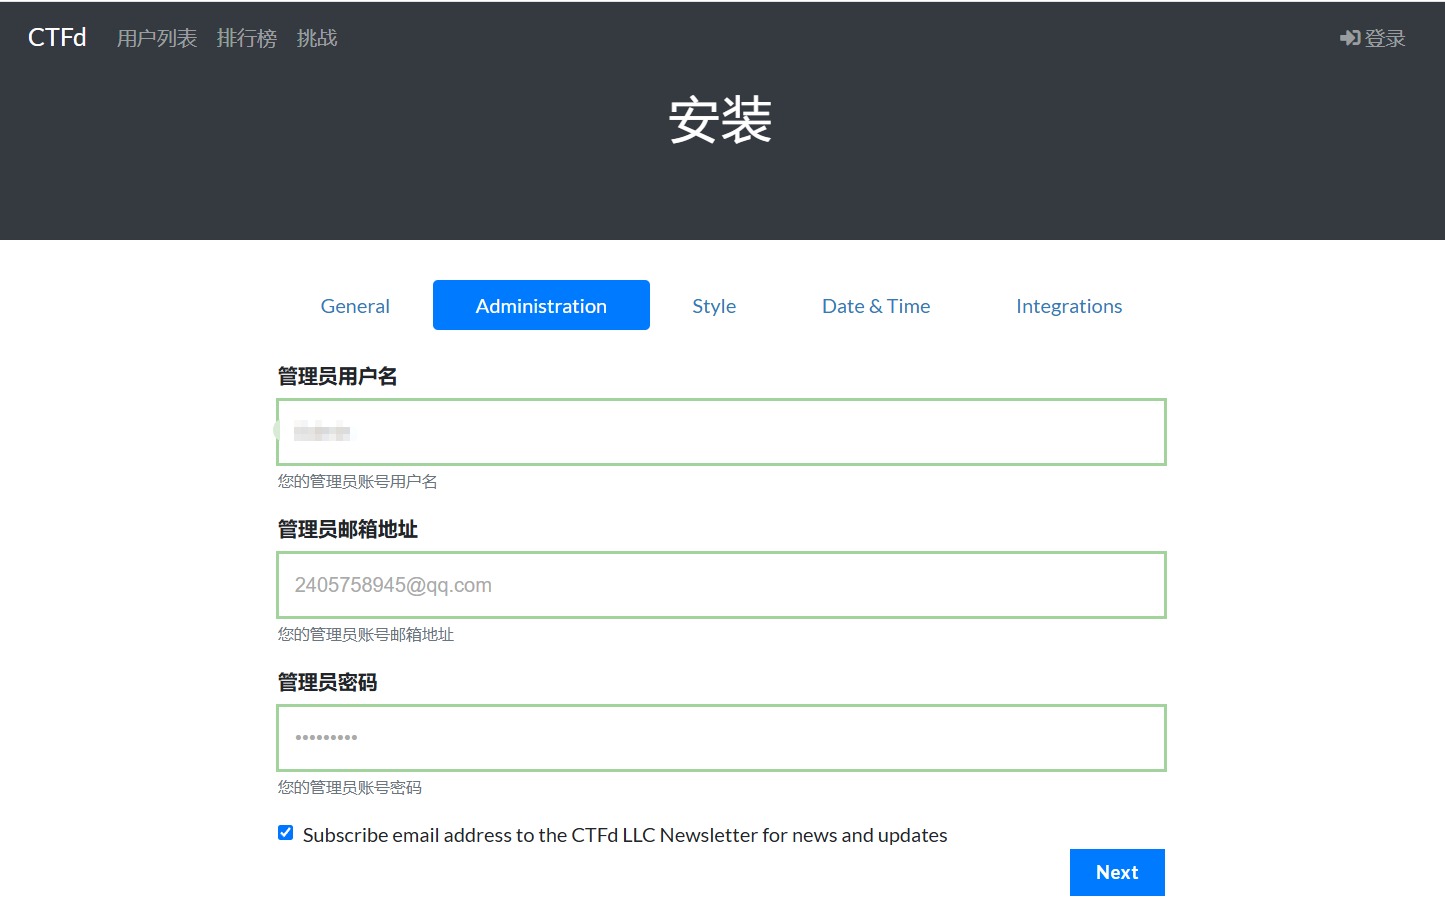Click the 安装 page heading
The image size is (1445, 916).
pyautogui.click(x=720, y=120)
